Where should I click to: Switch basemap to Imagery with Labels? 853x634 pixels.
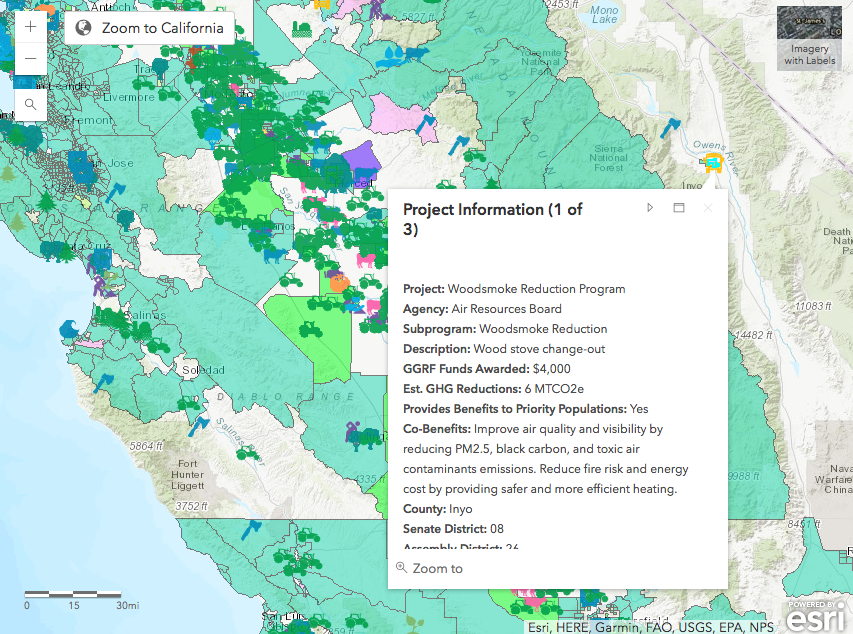click(x=809, y=38)
